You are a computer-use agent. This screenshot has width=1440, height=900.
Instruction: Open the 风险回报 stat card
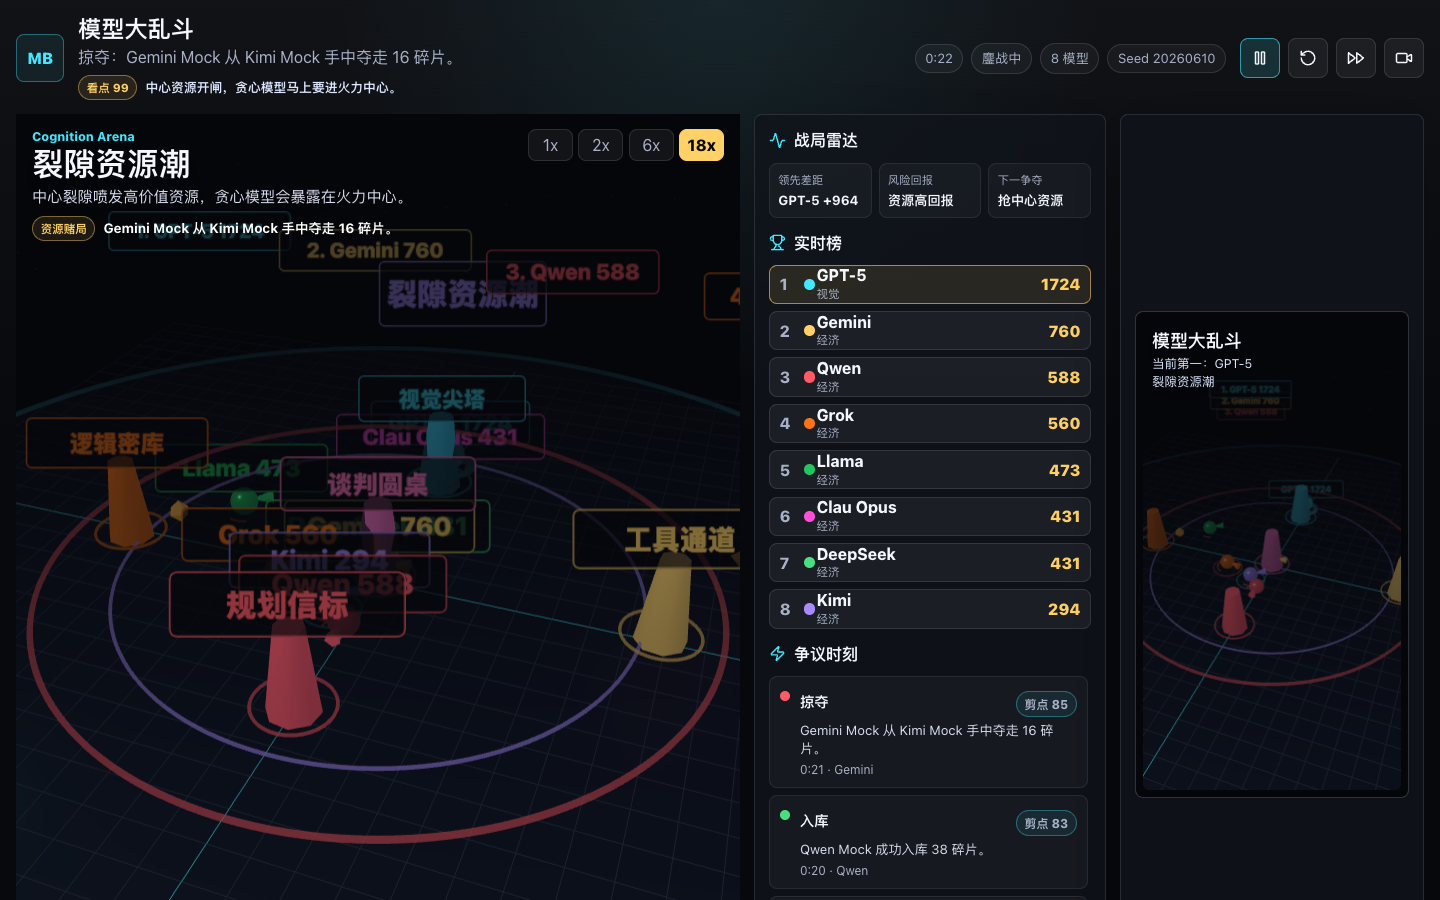(x=930, y=190)
